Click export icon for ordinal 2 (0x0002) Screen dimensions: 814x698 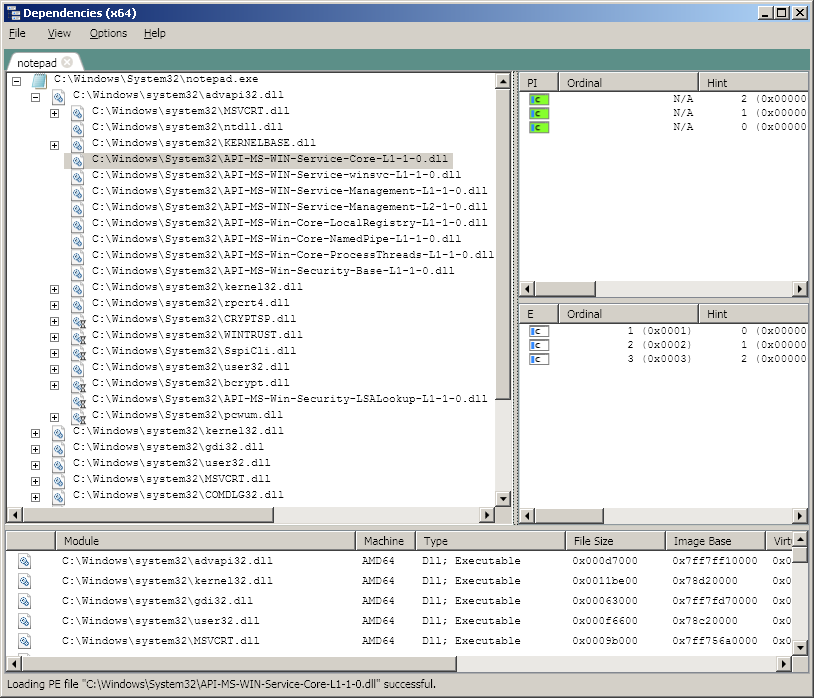coord(539,345)
